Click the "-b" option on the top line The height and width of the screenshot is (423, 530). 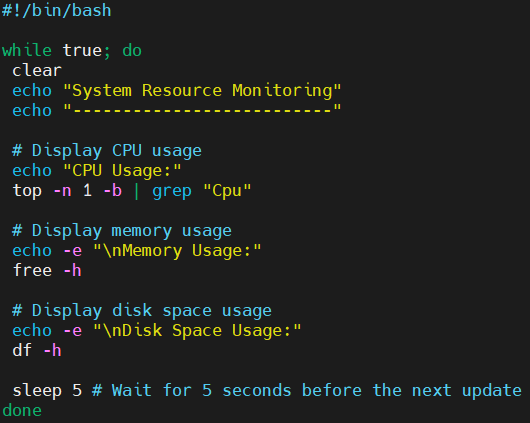pyautogui.click(x=113, y=190)
